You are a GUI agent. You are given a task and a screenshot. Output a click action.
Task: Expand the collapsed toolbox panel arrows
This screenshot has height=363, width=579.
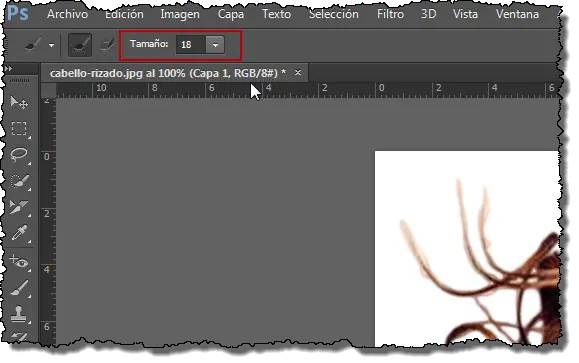tap(8, 69)
